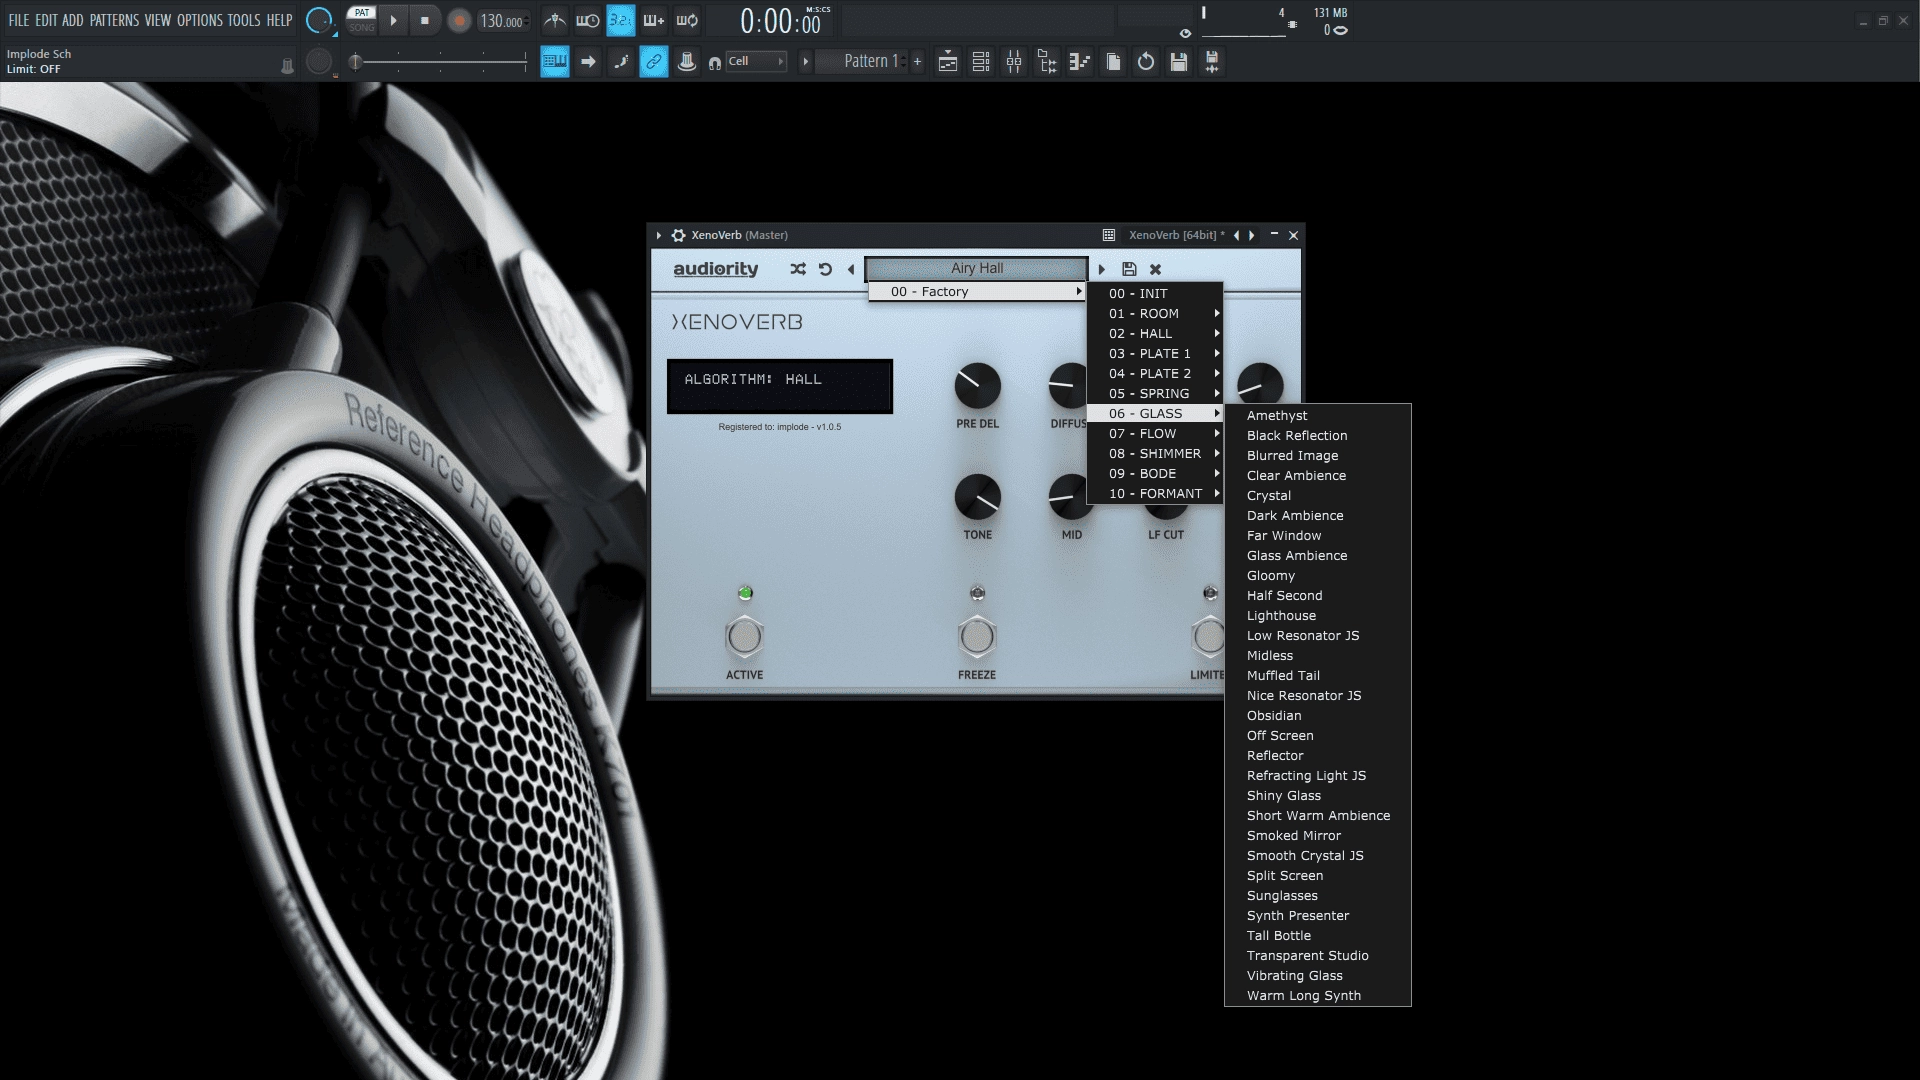Open the Airy Hall preset name box
The height and width of the screenshot is (1080, 1920).
977,269
